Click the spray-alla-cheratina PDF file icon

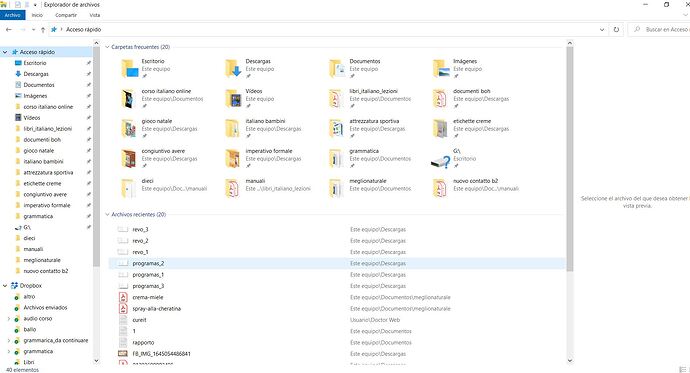[x=123, y=309]
